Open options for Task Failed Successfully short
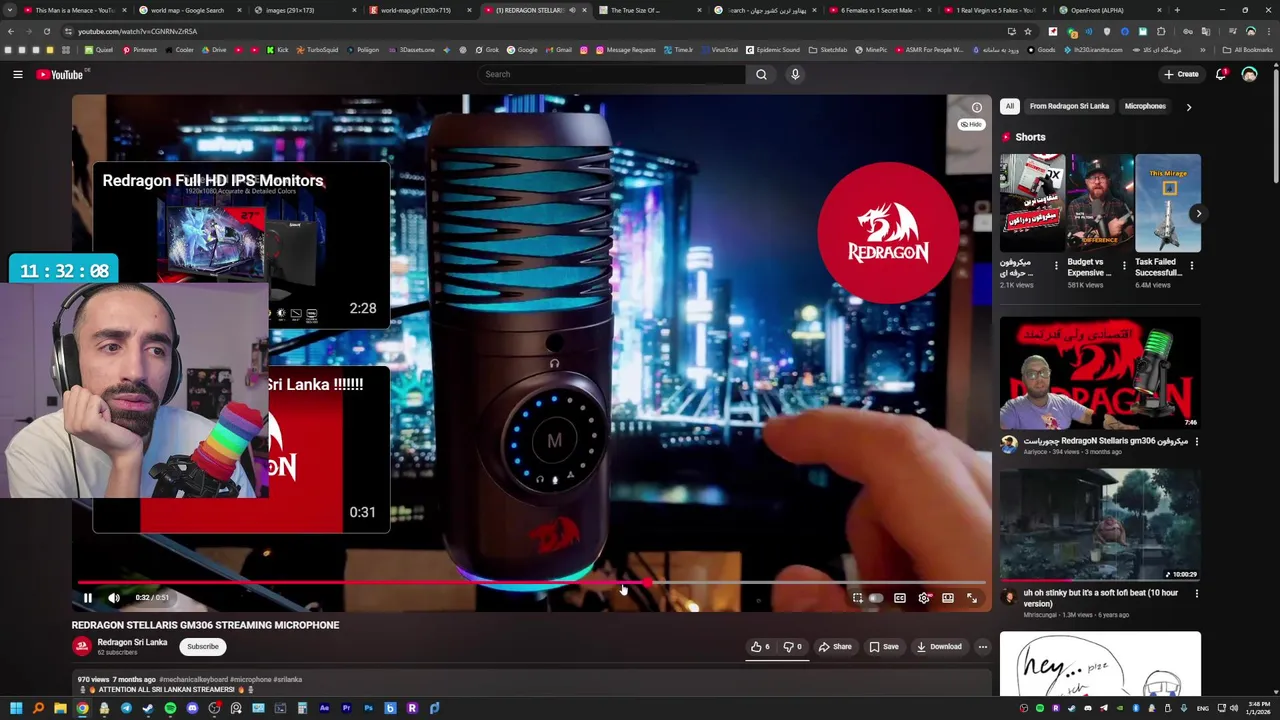 click(1192, 266)
